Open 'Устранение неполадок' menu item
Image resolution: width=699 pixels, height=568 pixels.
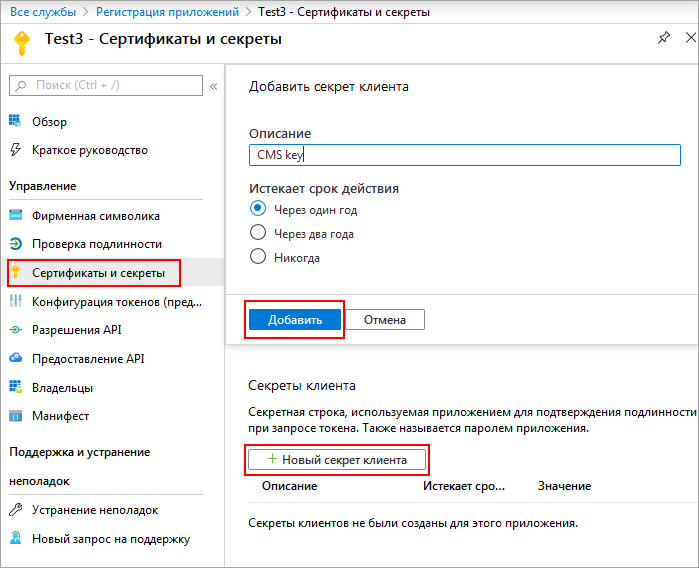click(95, 510)
